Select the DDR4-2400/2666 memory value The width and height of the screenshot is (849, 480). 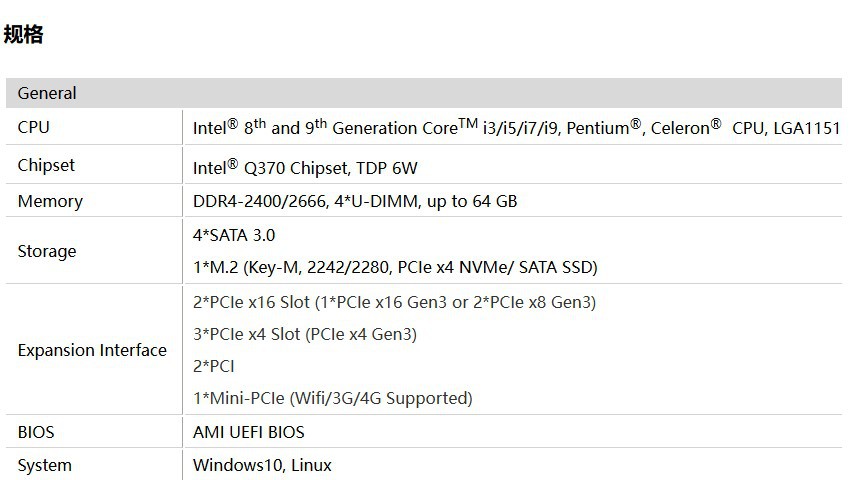[x=355, y=201]
